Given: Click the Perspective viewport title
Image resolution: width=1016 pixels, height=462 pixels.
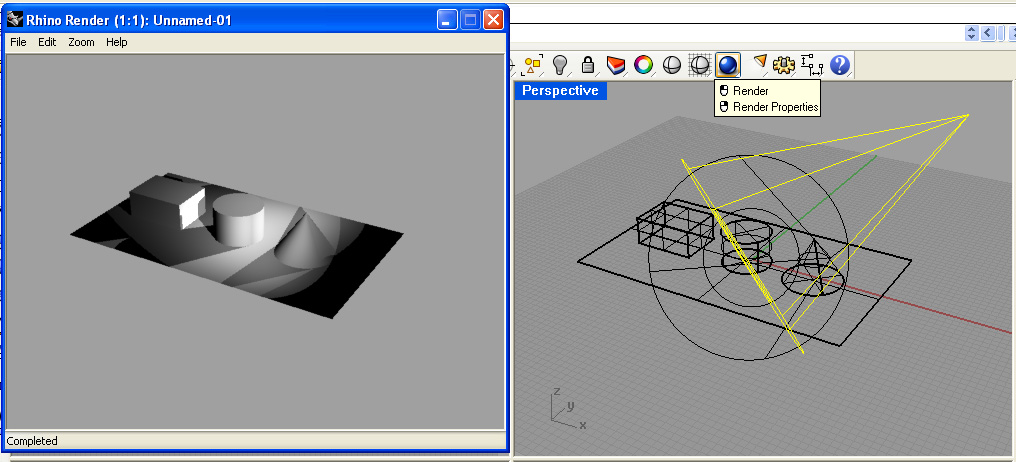Looking at the screenshot, I should (560, 91).
